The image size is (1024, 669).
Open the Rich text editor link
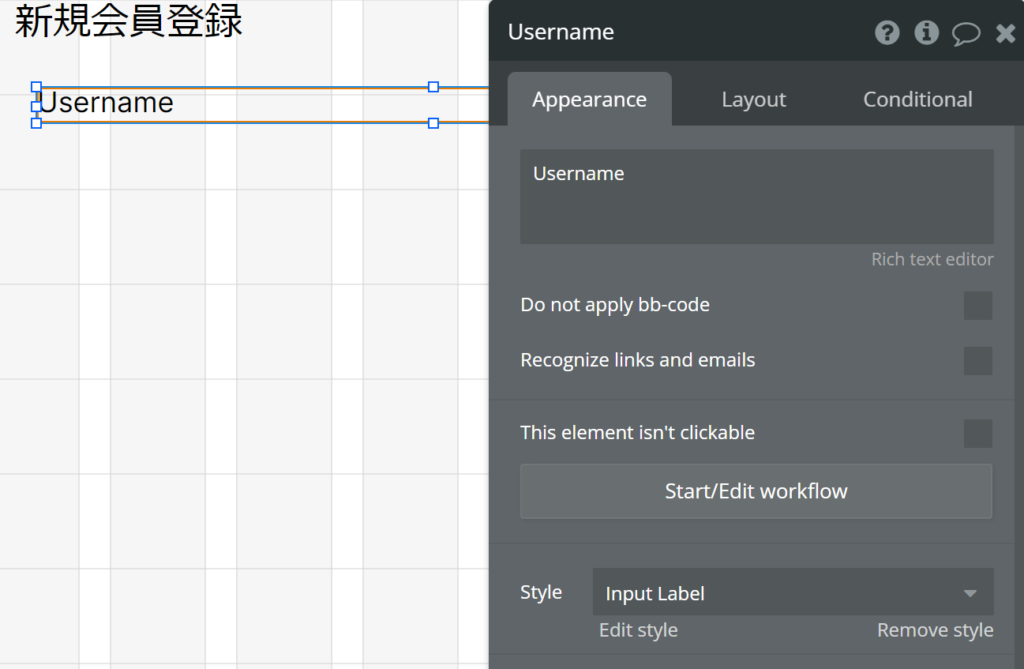(x=932, y=259)
